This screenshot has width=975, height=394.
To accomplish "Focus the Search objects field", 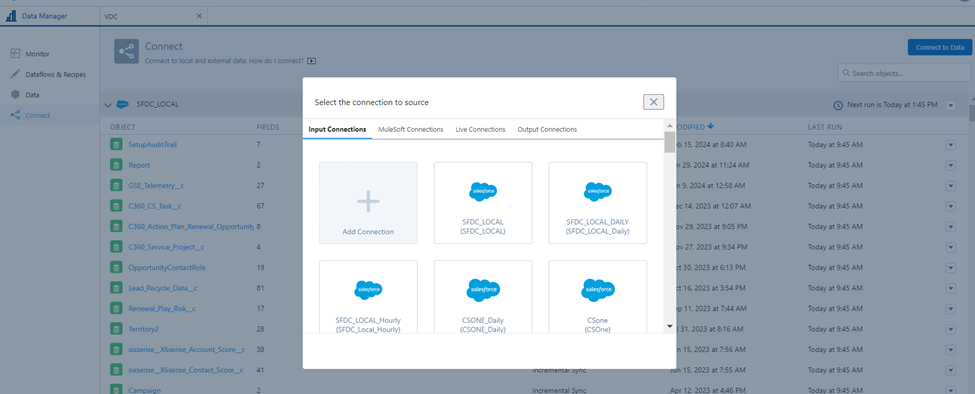I will (x=905, y=73).
